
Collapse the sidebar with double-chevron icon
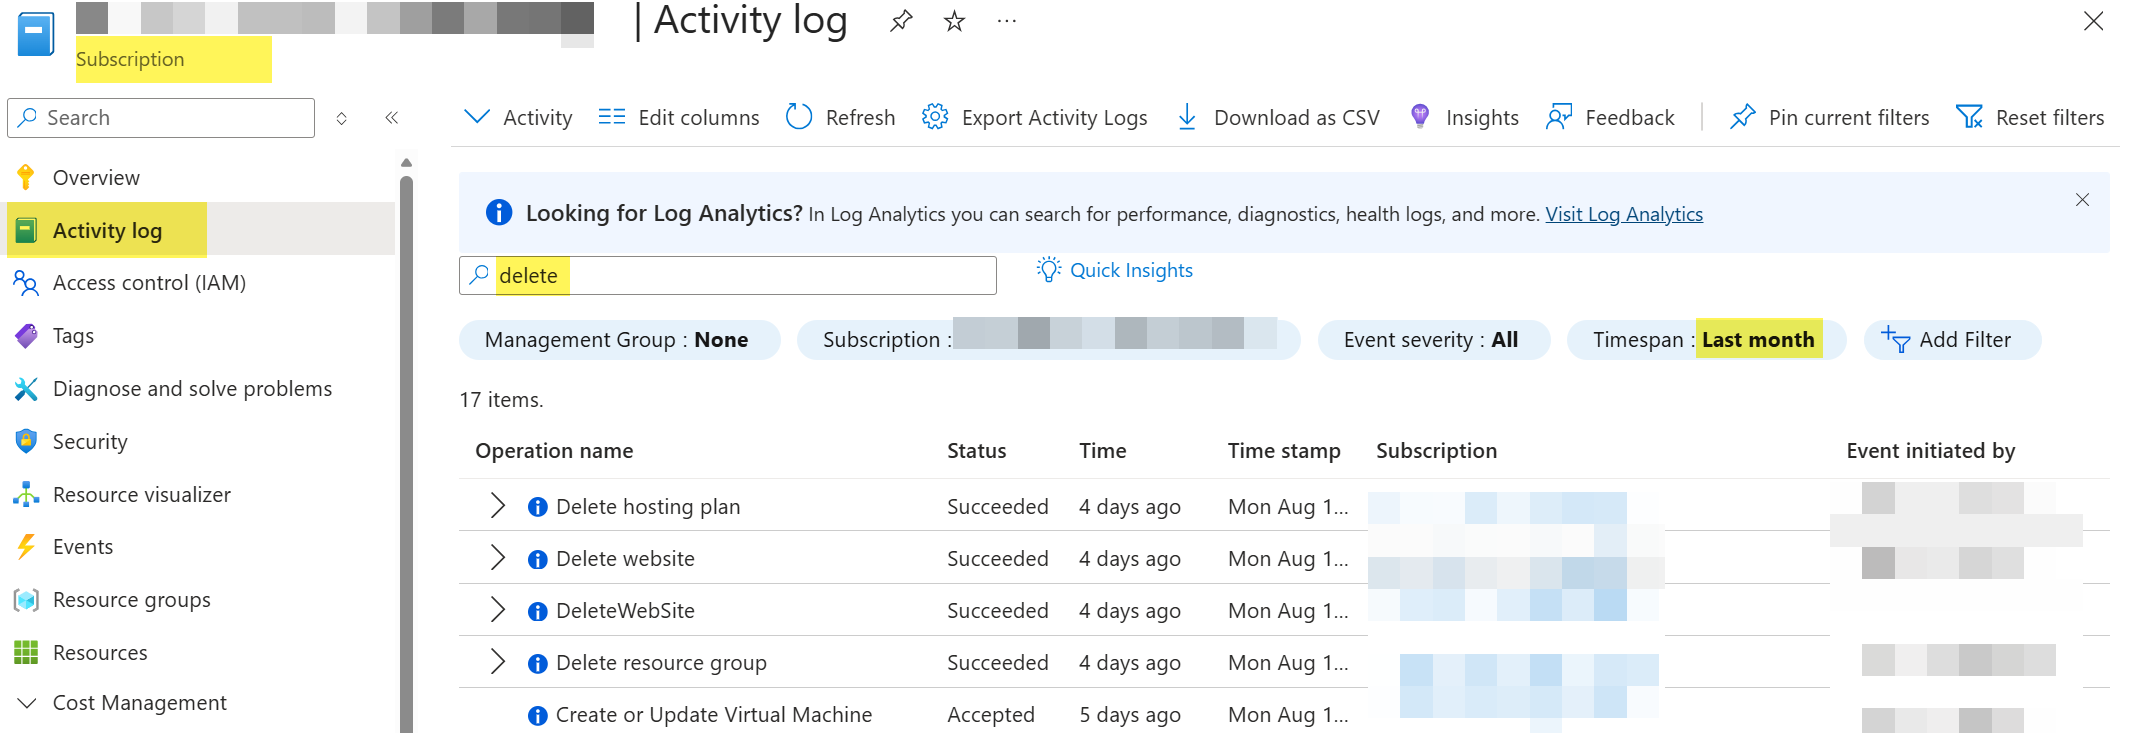392,118
